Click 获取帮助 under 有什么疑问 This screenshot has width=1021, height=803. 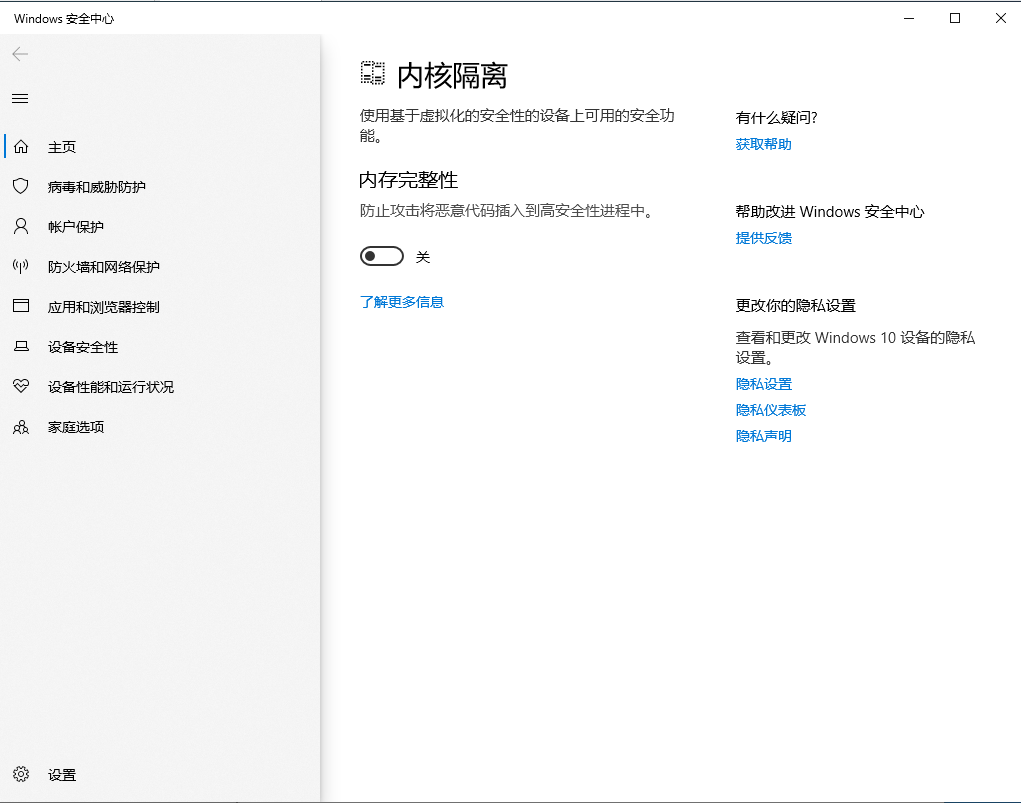[763, 143]
